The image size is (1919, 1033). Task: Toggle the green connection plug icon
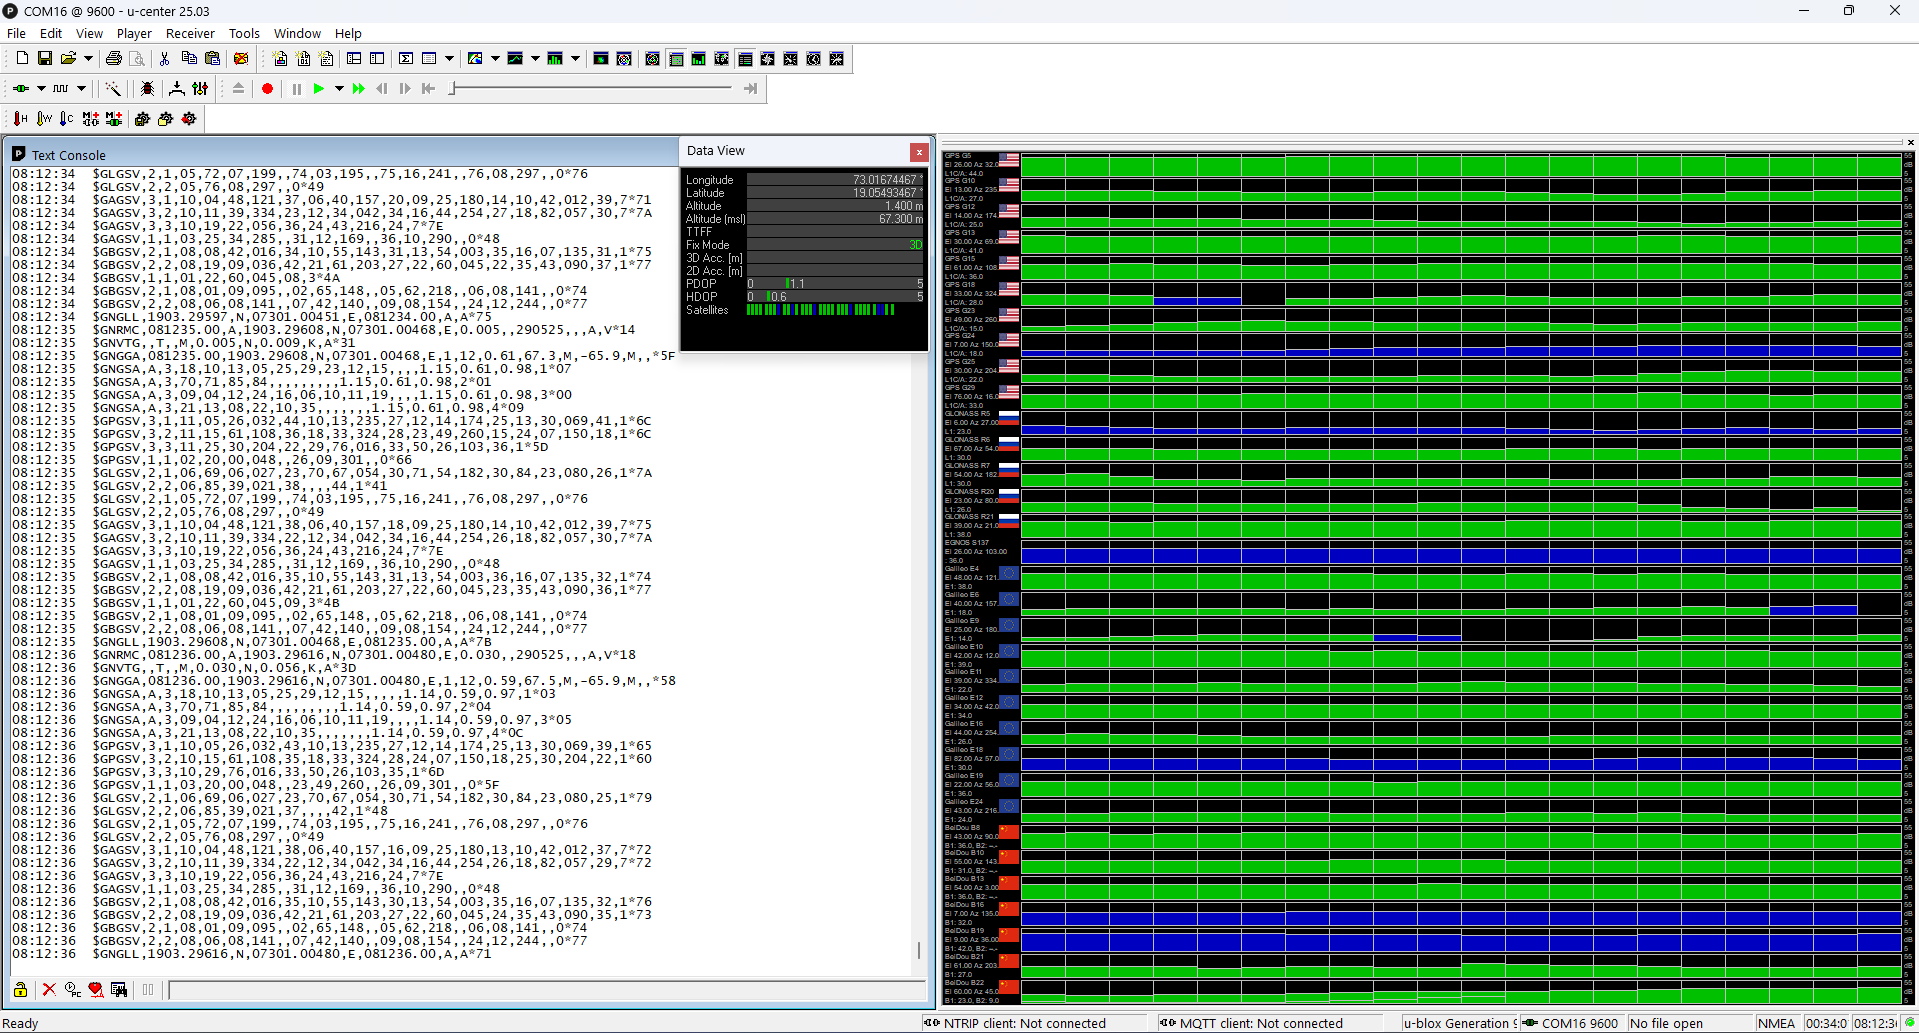pyautogui.click(x=20, y=89)
